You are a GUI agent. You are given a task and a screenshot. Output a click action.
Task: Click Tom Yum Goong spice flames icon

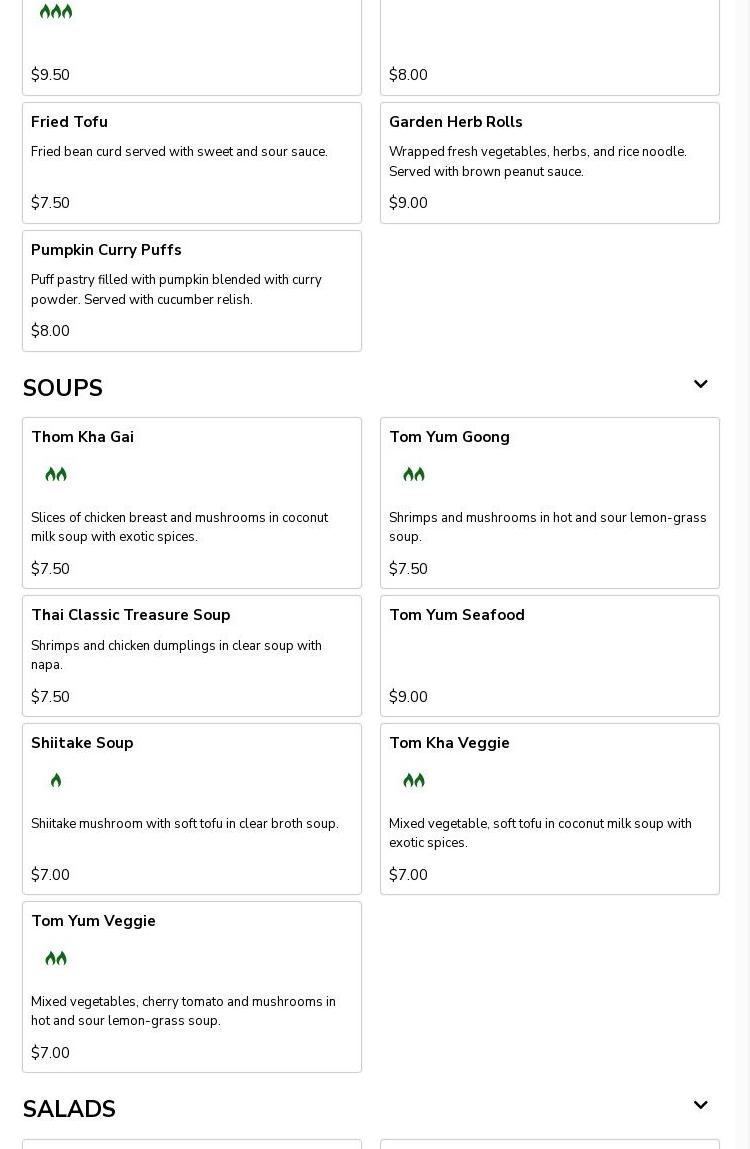(414, 474)
